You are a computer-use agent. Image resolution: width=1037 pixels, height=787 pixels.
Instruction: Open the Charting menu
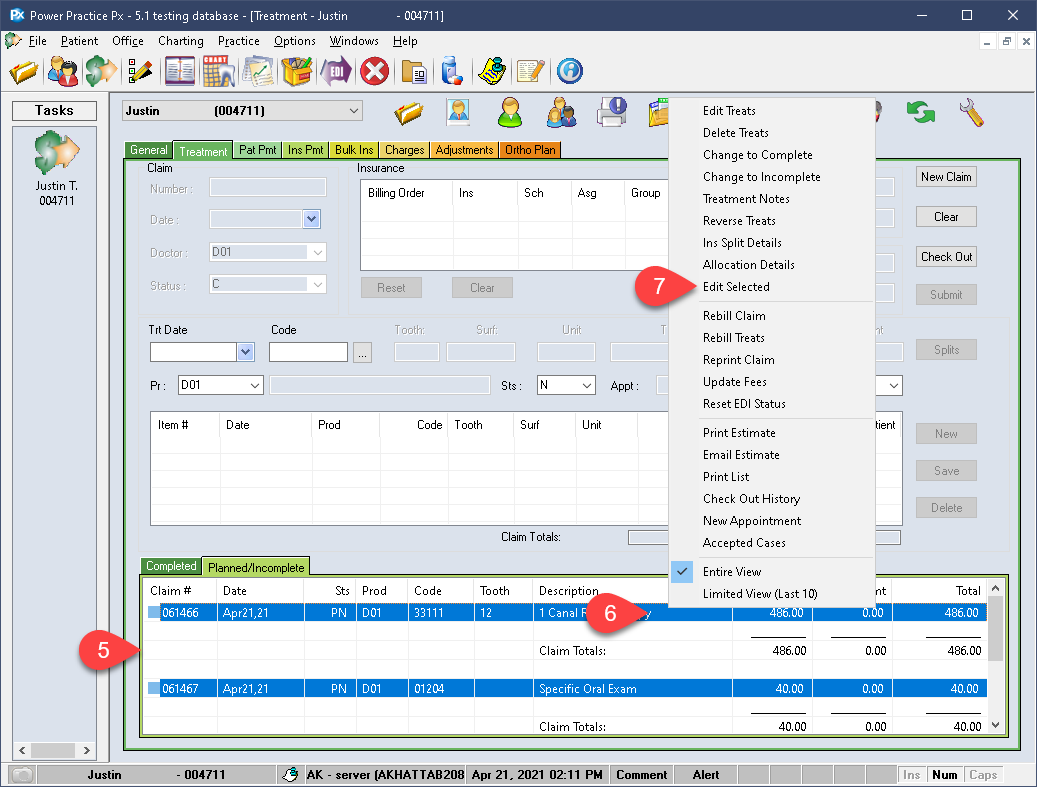pos(181,41)
